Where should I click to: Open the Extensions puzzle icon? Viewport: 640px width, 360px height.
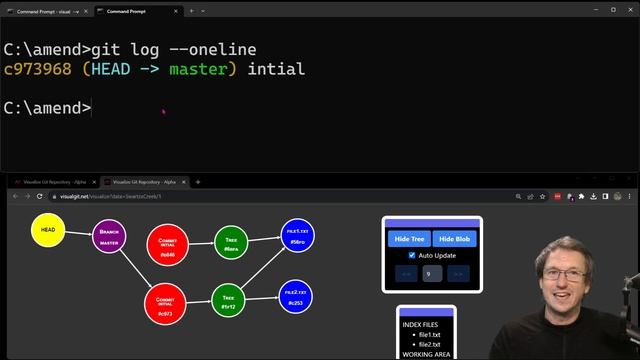click(x=582, y=197)
